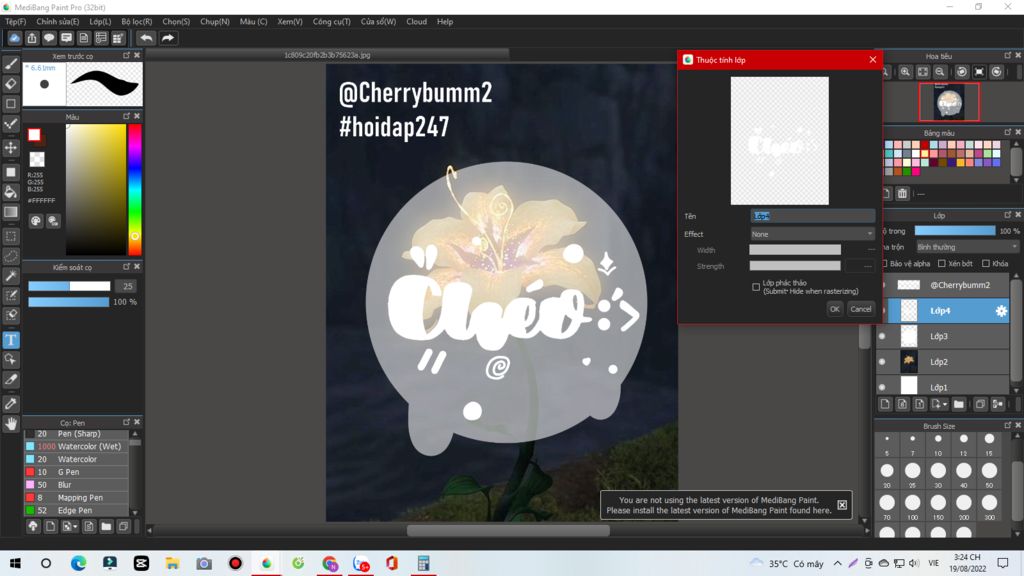Toggle visibility of Lớp3 layer

tap(882, 336)
